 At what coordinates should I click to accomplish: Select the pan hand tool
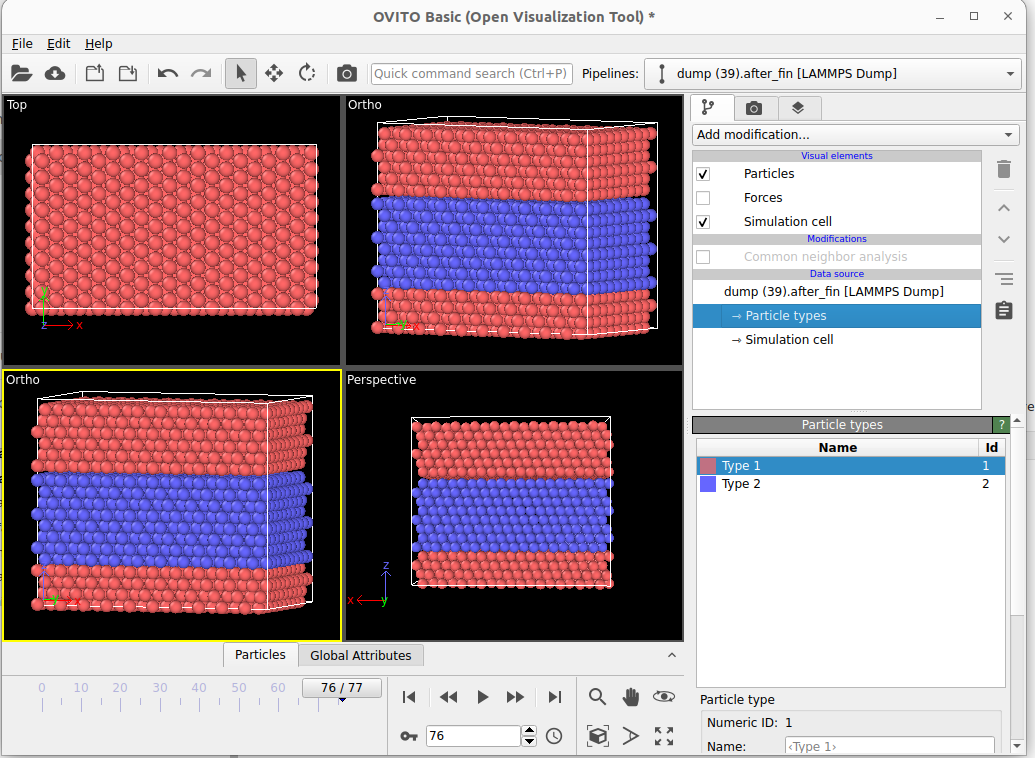click(x=630, y=697)
